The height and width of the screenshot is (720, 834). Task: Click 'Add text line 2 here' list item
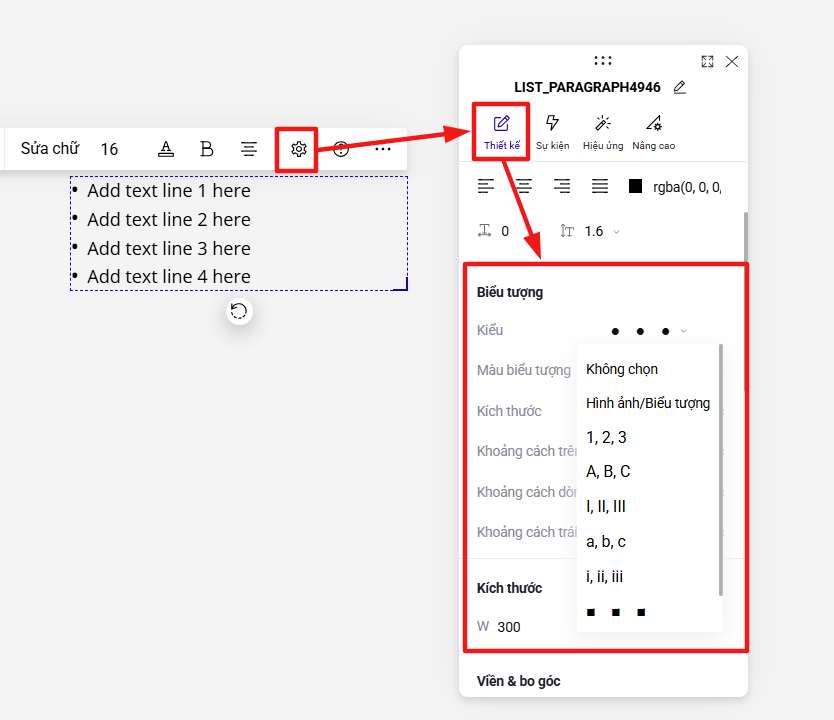pyautogui.click(x=169, y=219)
